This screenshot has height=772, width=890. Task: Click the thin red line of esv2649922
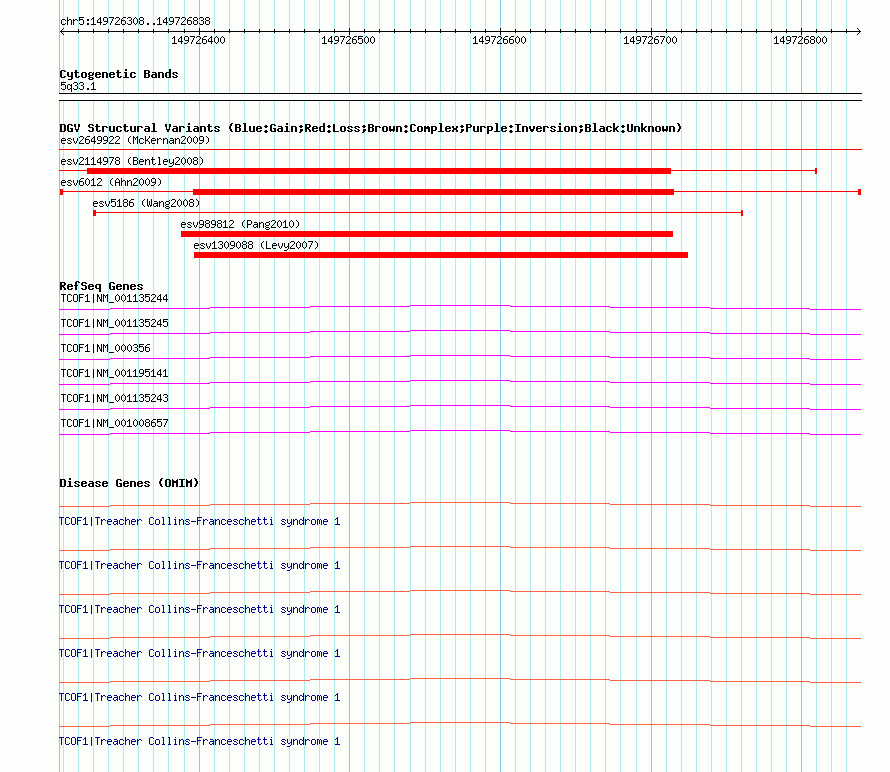click(460, 150)
